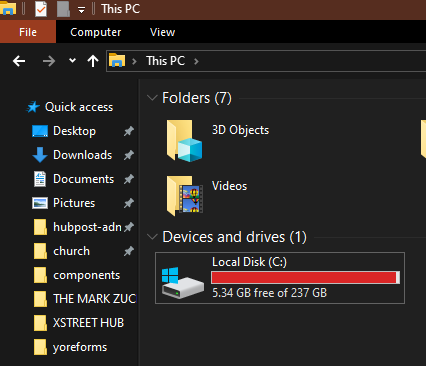Go forward with the right arrow

pos(49,61)
